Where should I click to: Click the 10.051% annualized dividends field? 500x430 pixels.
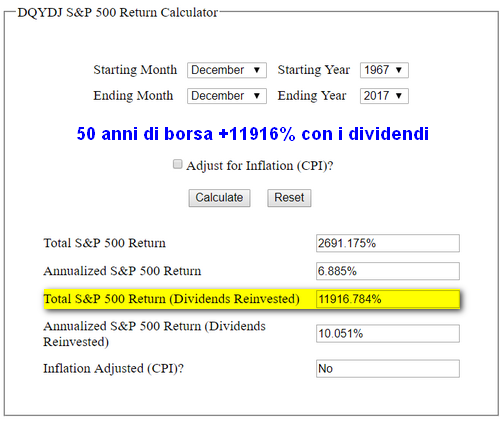point(388,333)
